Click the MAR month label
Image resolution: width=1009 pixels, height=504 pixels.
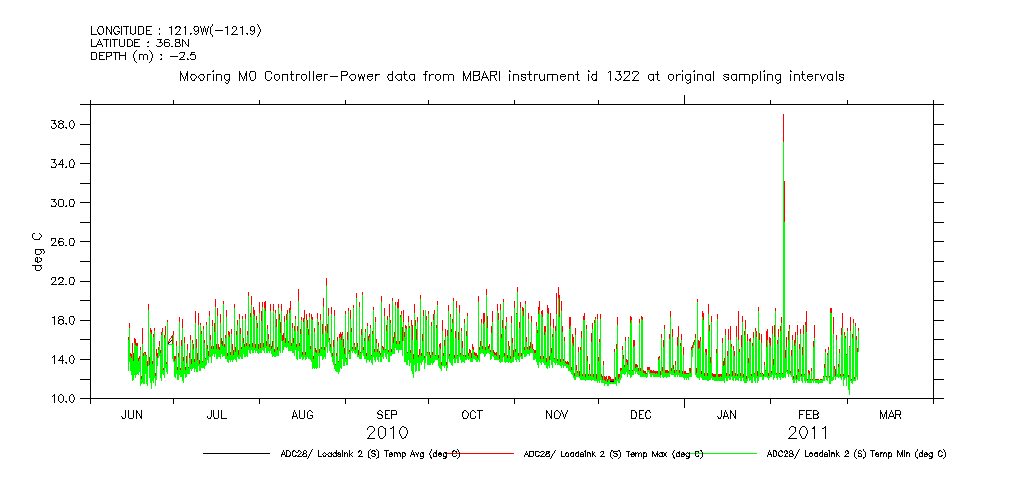[890, 415]
